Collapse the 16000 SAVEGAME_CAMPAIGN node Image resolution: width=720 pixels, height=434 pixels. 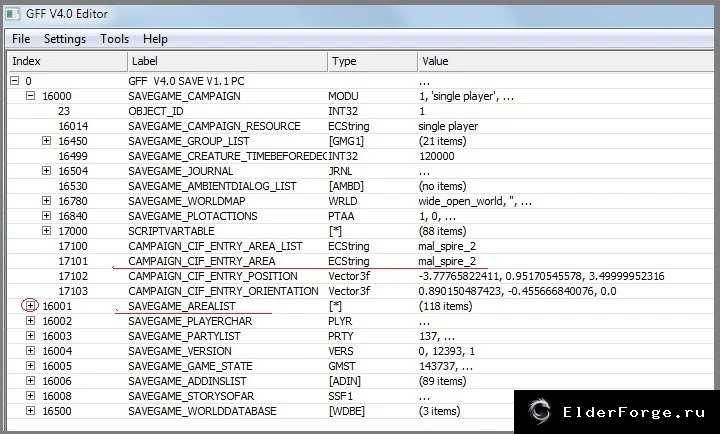(30, 96)
